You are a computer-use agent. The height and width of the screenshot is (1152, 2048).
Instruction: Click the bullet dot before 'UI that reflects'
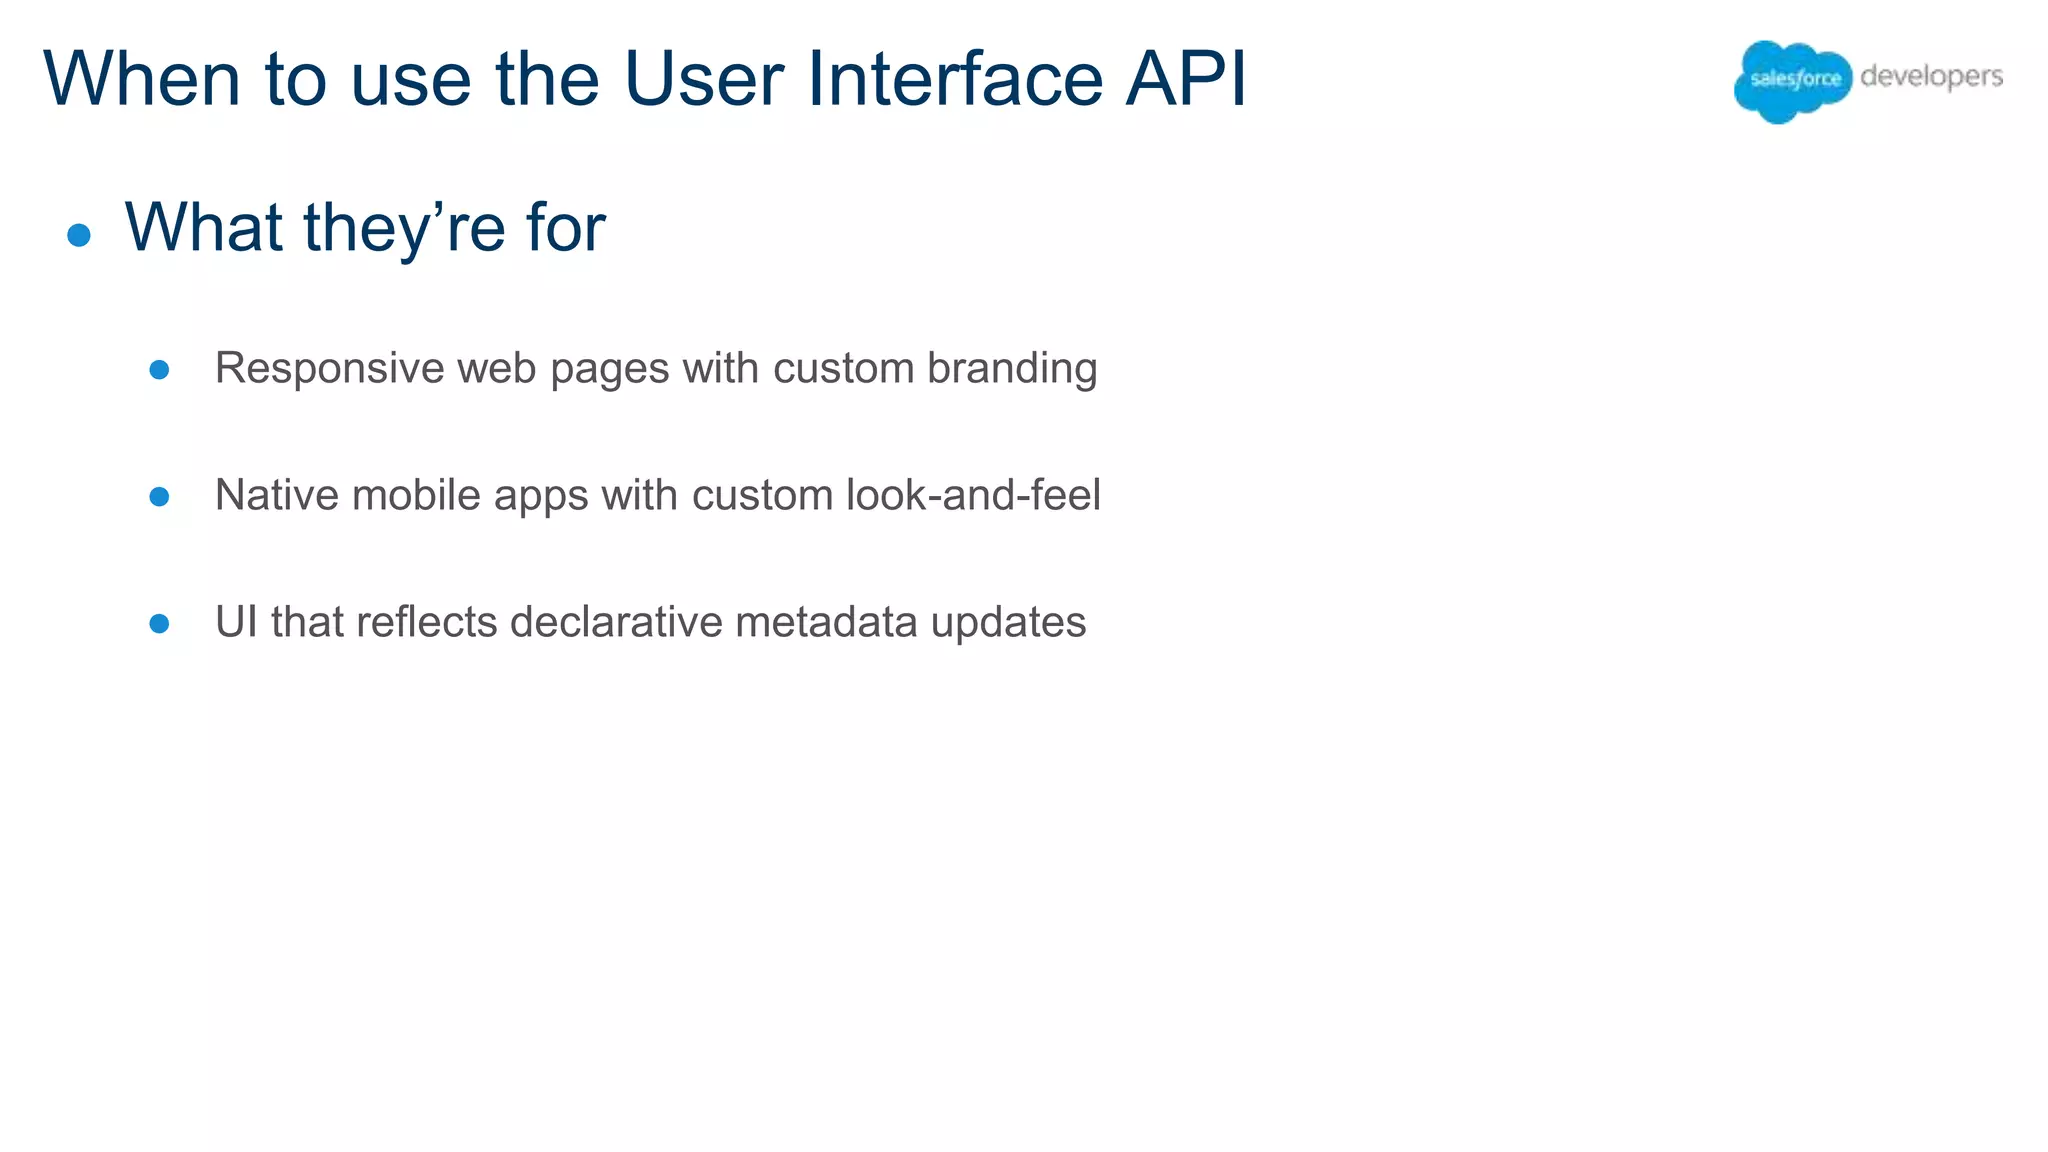159,624
